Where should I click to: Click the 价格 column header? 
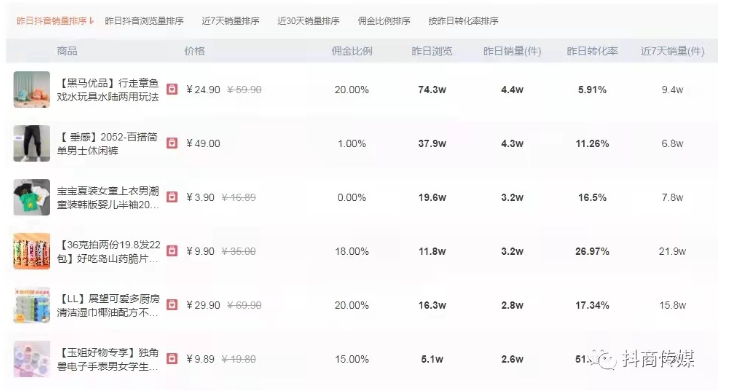(x=195, y=51)
